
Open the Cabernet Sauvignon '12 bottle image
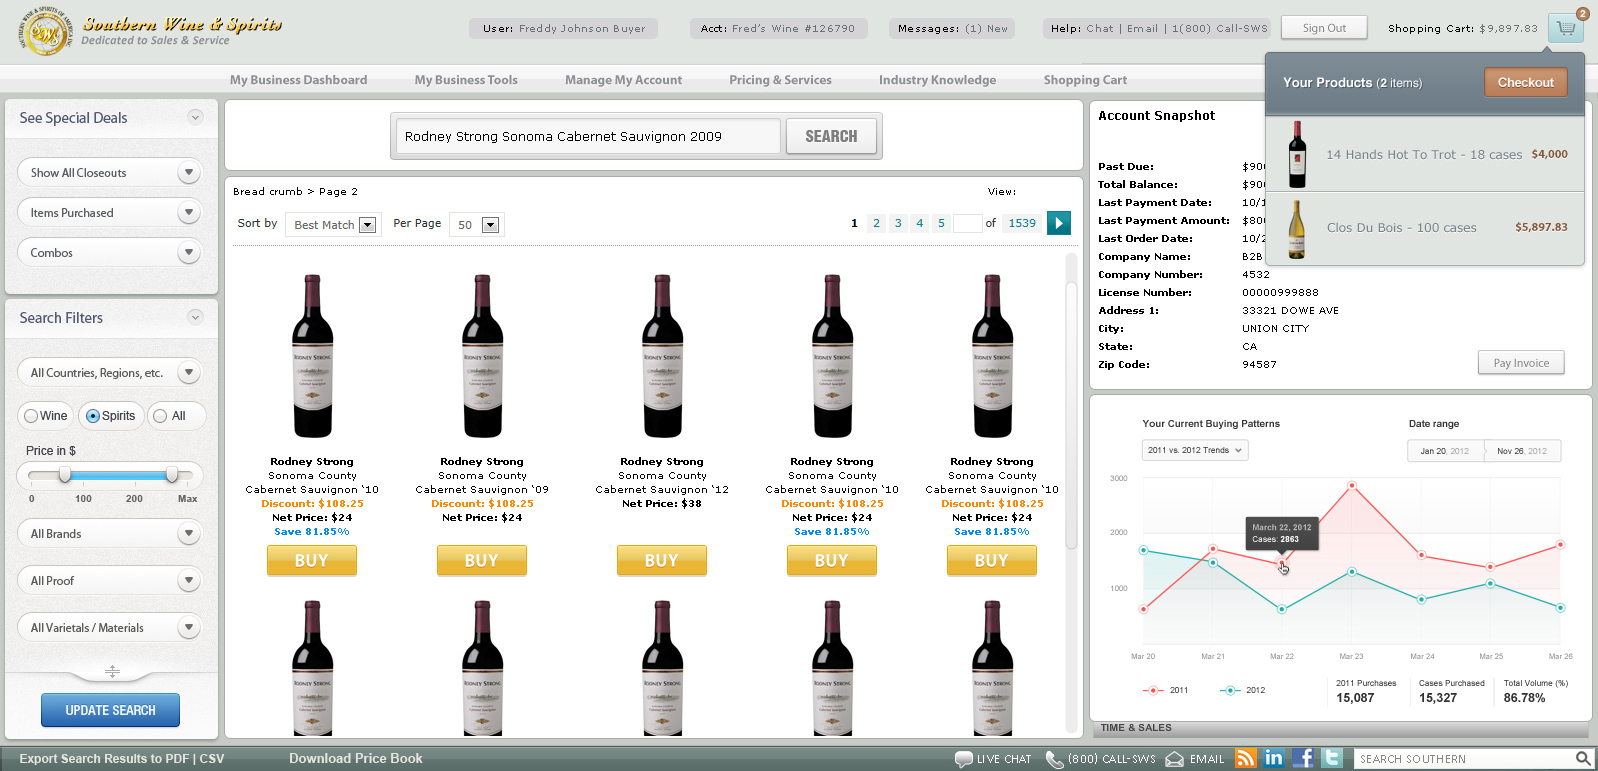(662, 356)
